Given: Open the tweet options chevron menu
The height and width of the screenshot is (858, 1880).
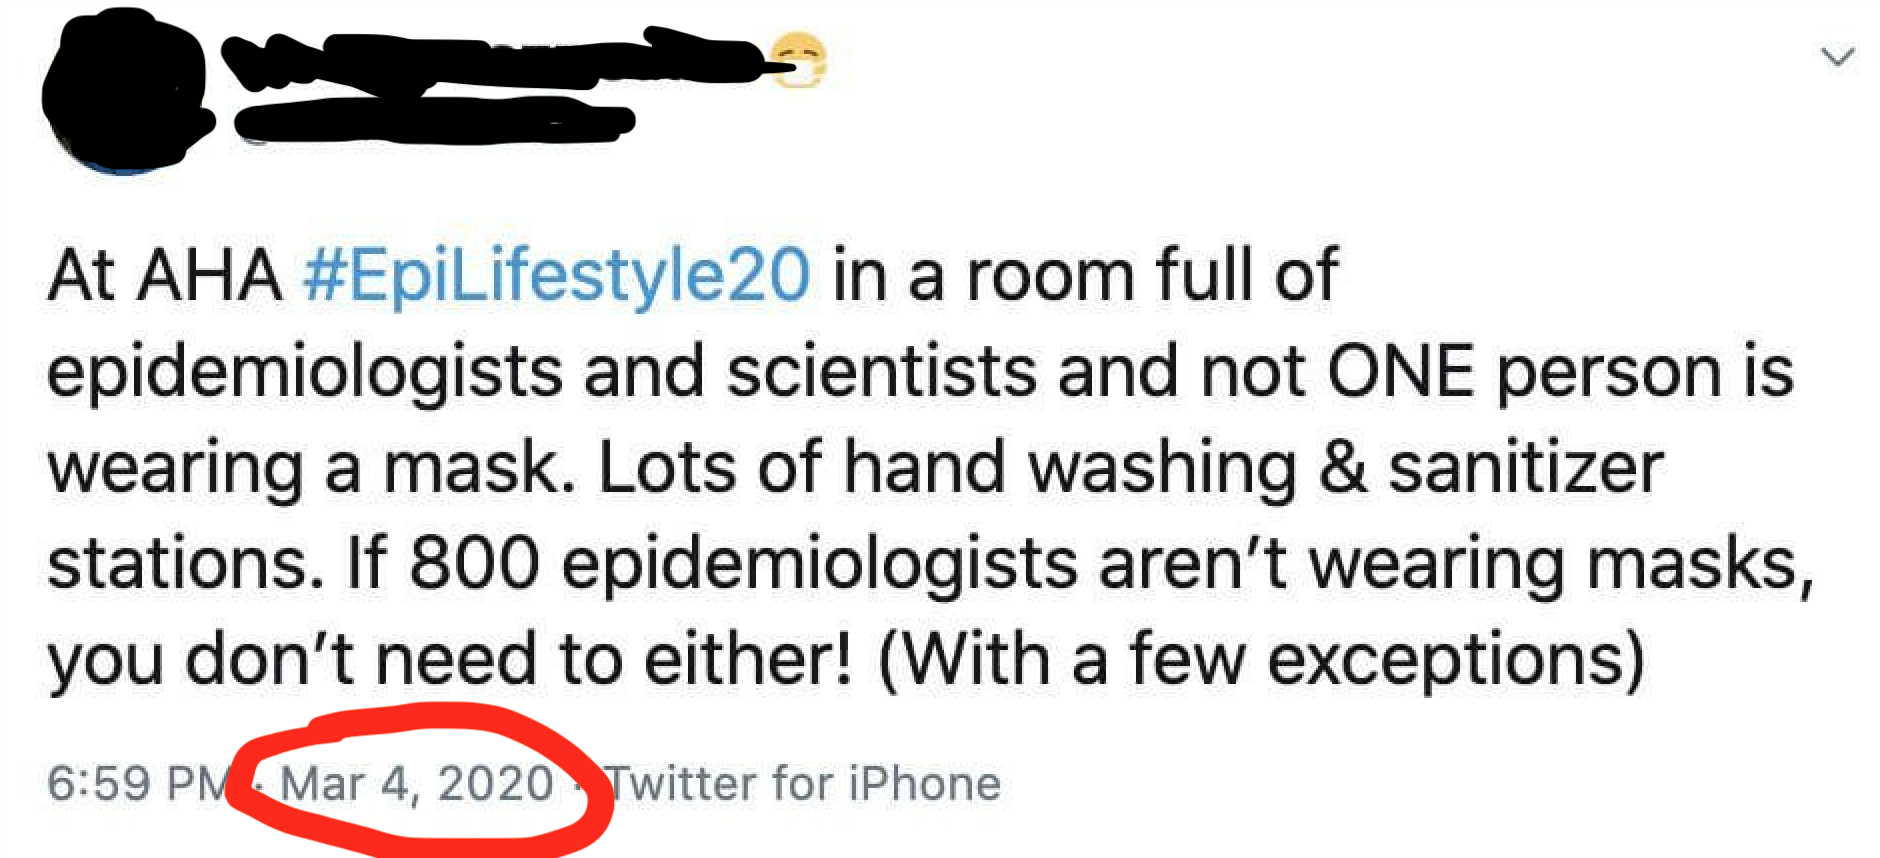Looking at the screenshot, I should point(1837,57).
